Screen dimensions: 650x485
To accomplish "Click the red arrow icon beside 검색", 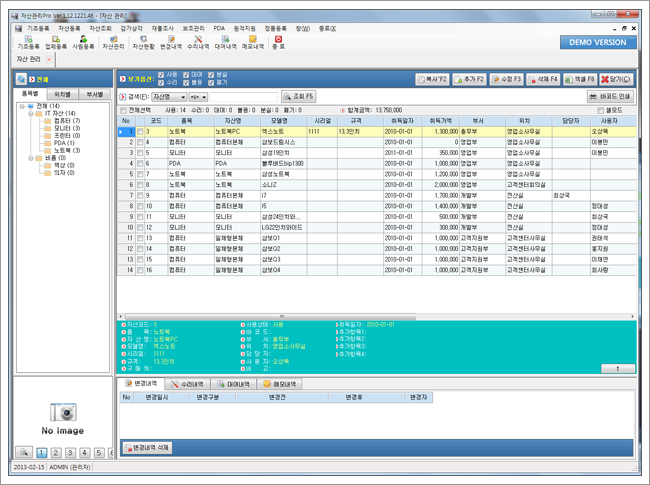I will tap(123, 97).
